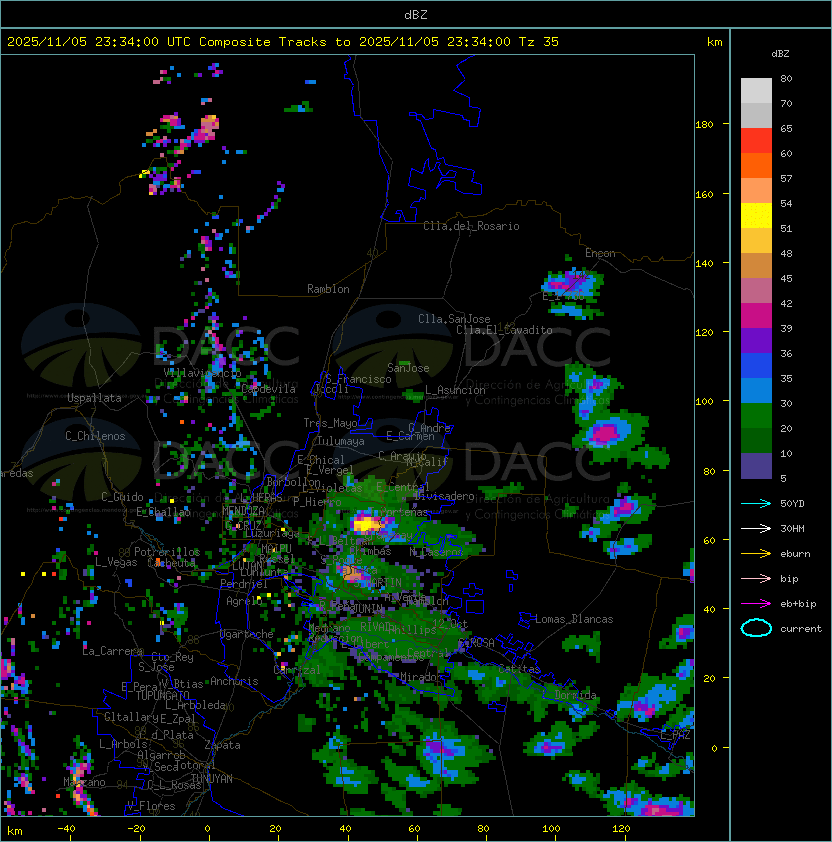Click the 'TUPUNGATO' place label
This screenshot has height=842, width=832.
coord(162,695)
